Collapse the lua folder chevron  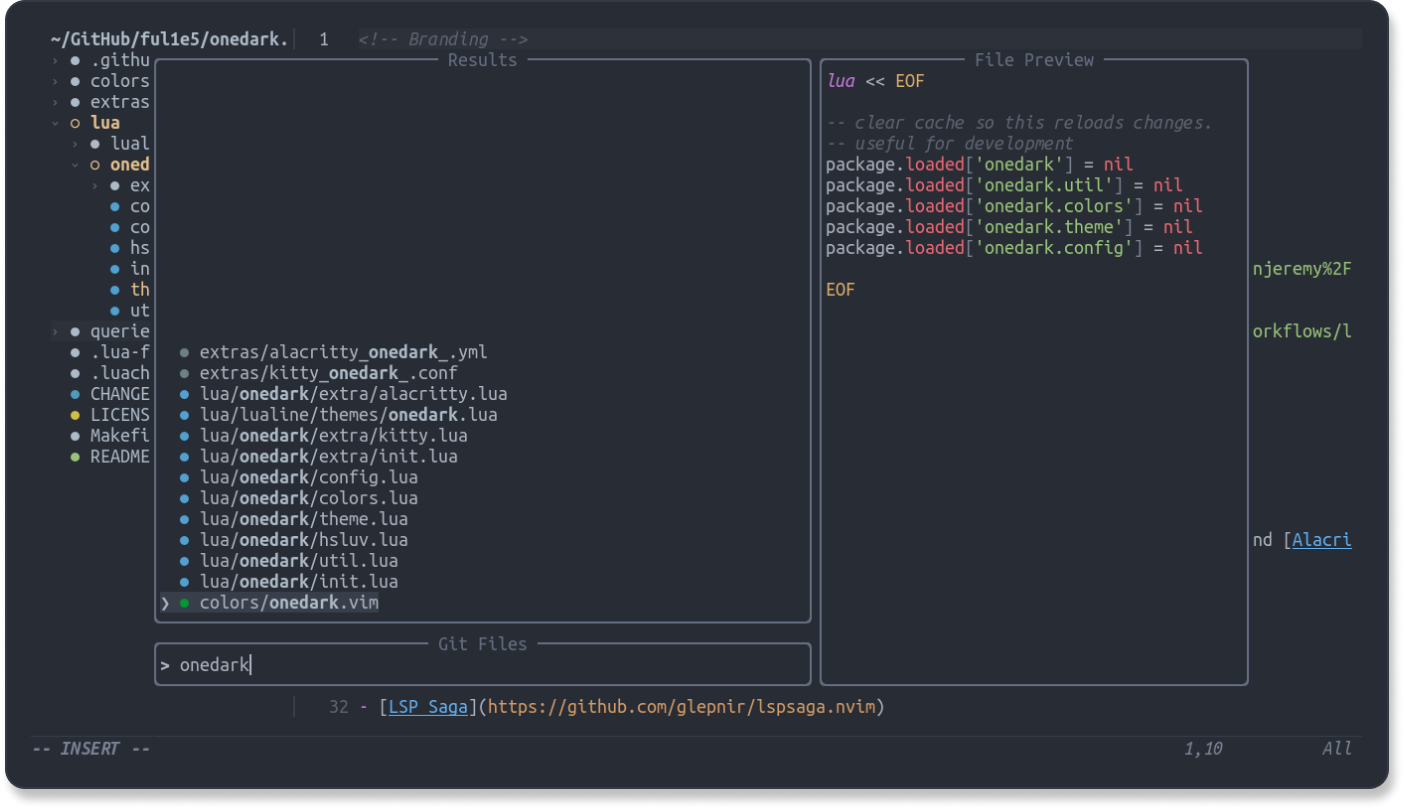(55, 123)
